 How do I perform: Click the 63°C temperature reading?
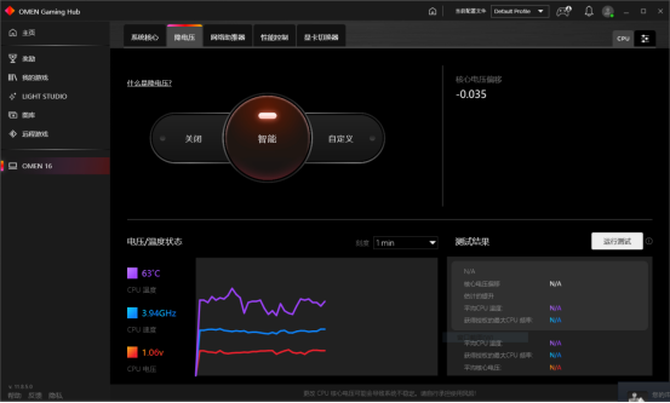pyautogui.click(x=151, y=273)
